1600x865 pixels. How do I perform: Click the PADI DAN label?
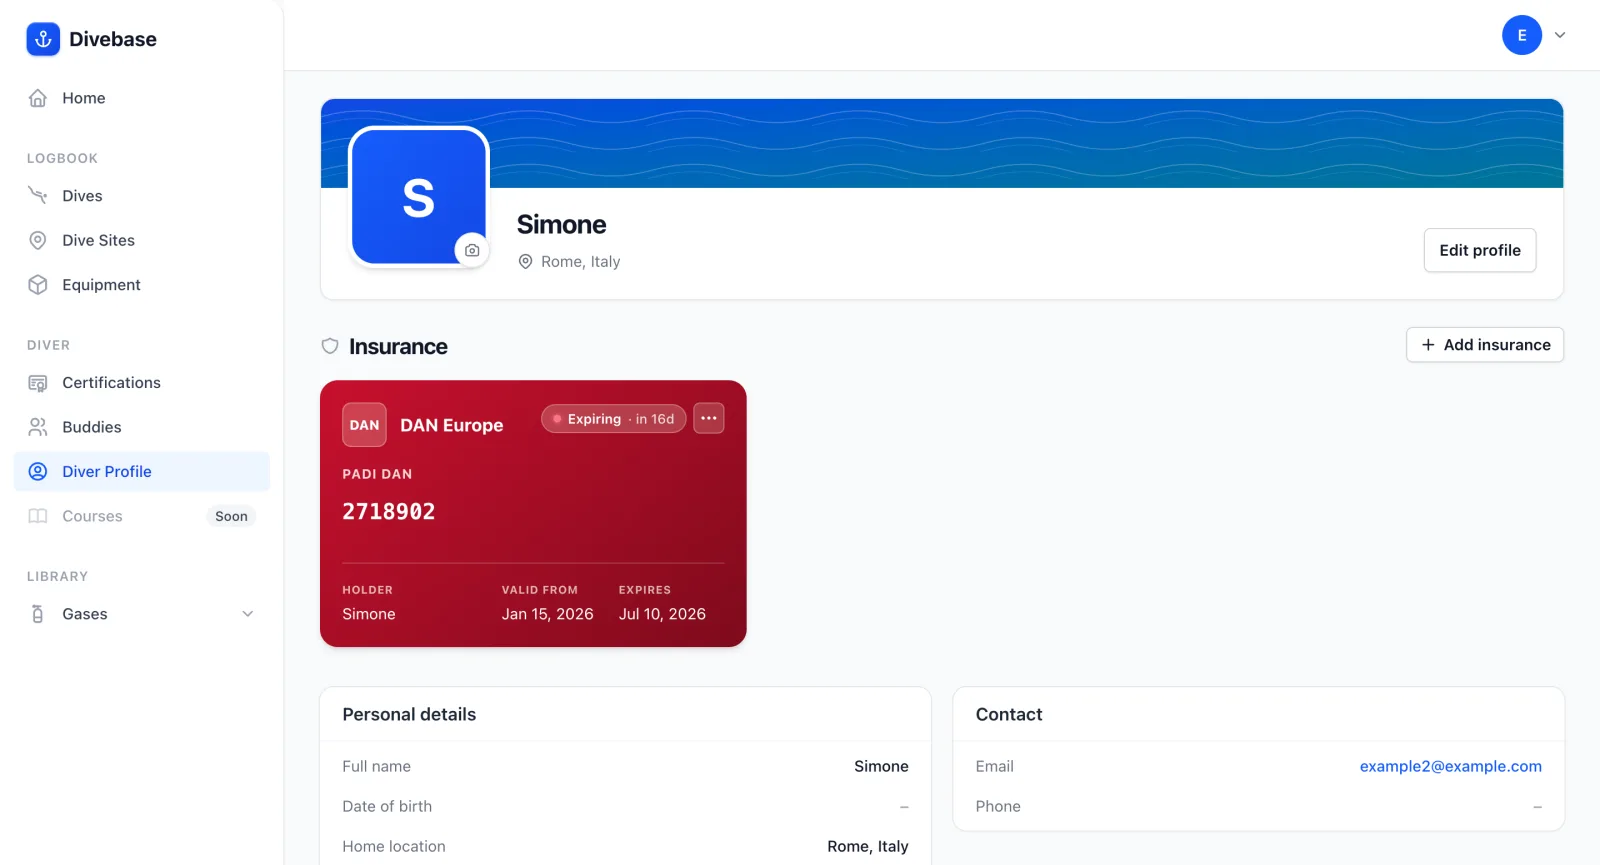[377, 474]
